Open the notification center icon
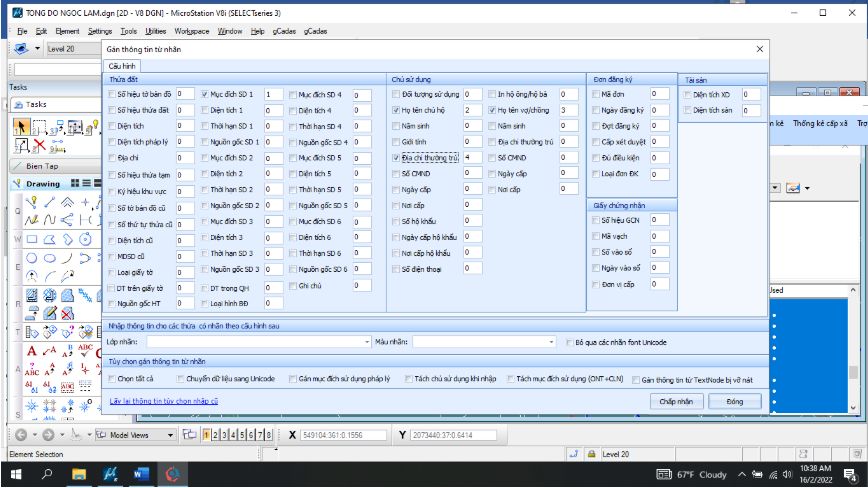This screenshot has width=868, height=488. point(849,473)
